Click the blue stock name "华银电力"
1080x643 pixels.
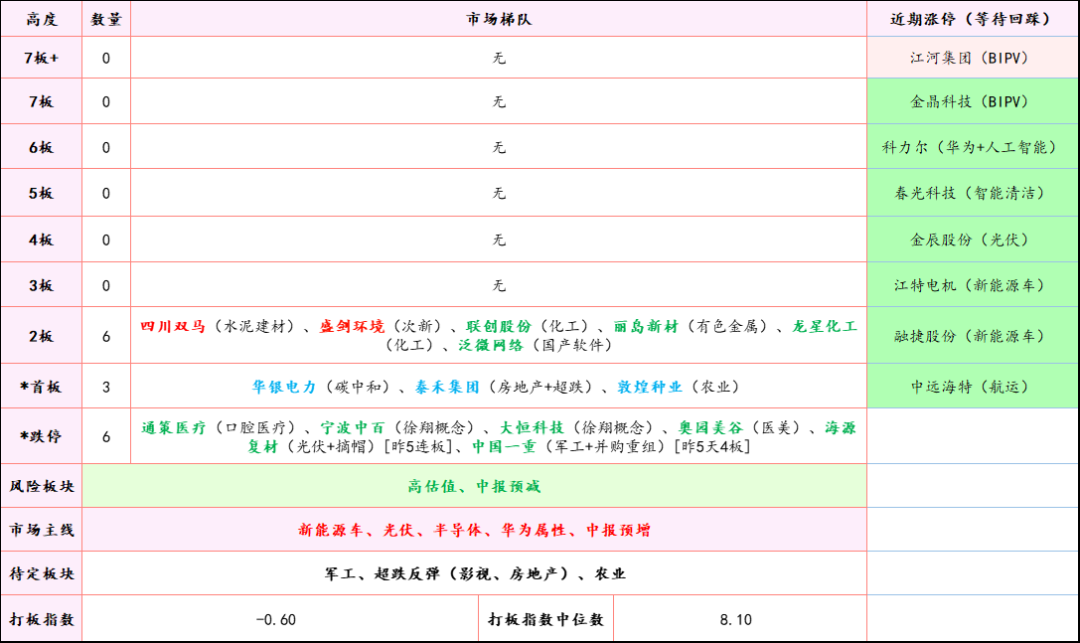click(x=284, y=387)
